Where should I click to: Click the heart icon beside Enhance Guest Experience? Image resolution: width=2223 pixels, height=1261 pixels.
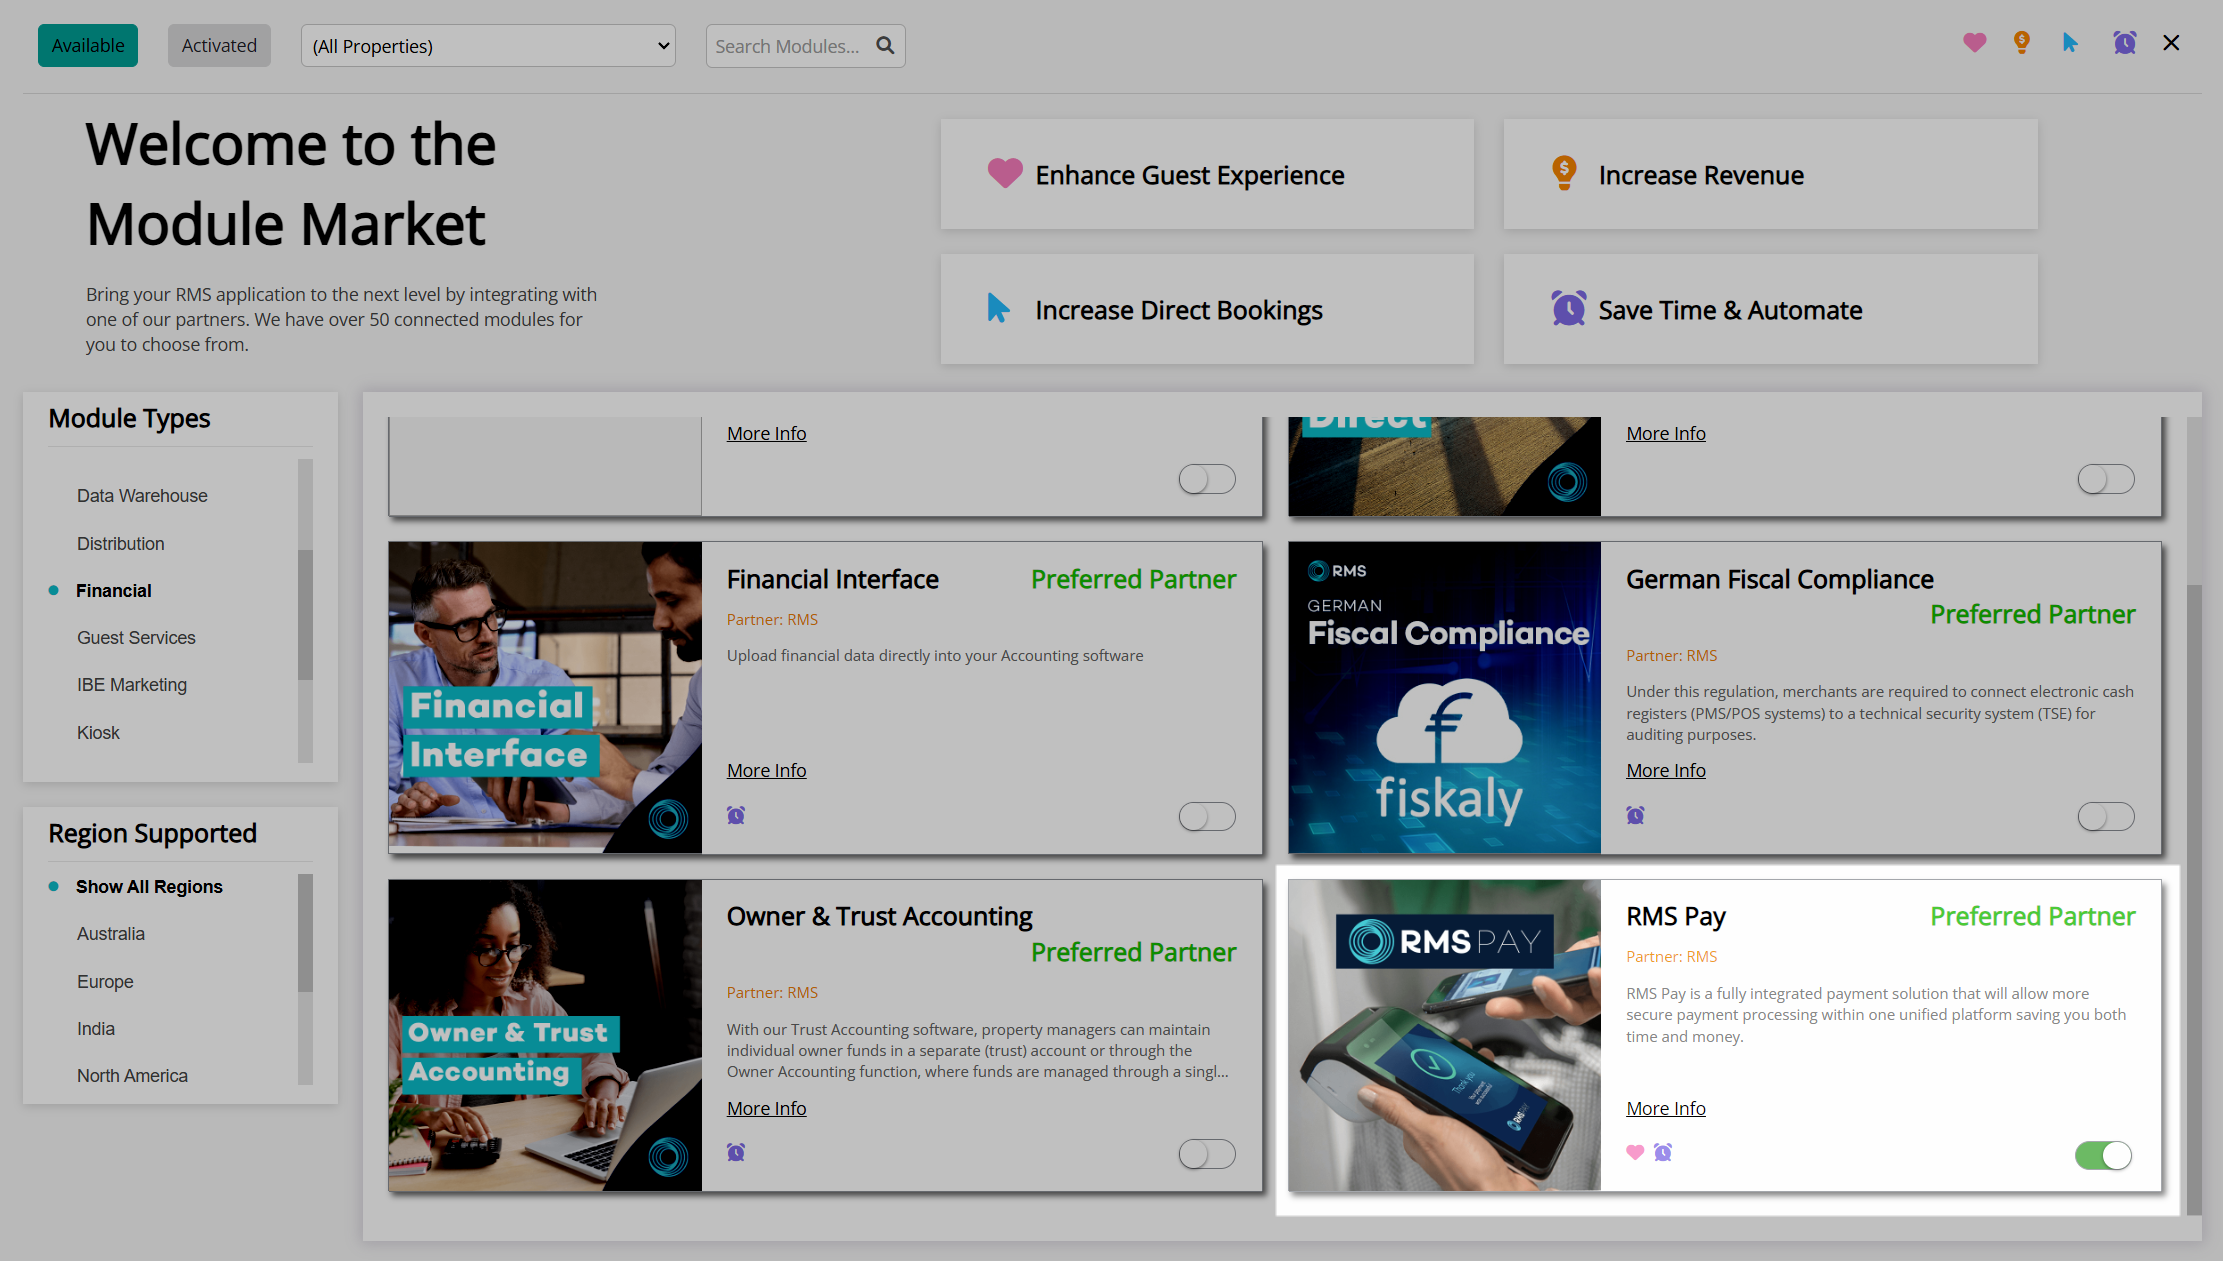(x=1005, y=173)
